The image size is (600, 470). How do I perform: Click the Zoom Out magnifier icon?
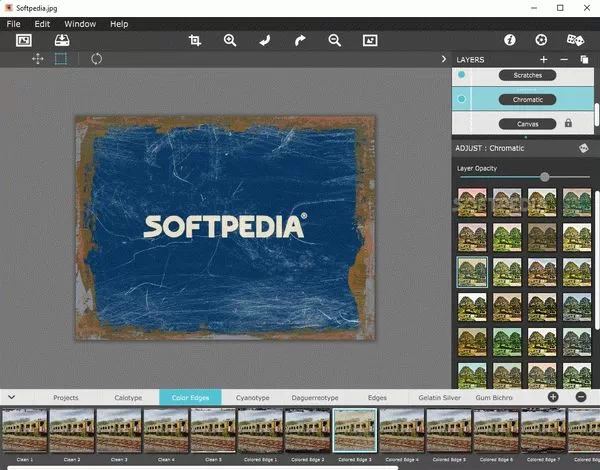coord(335,41)
